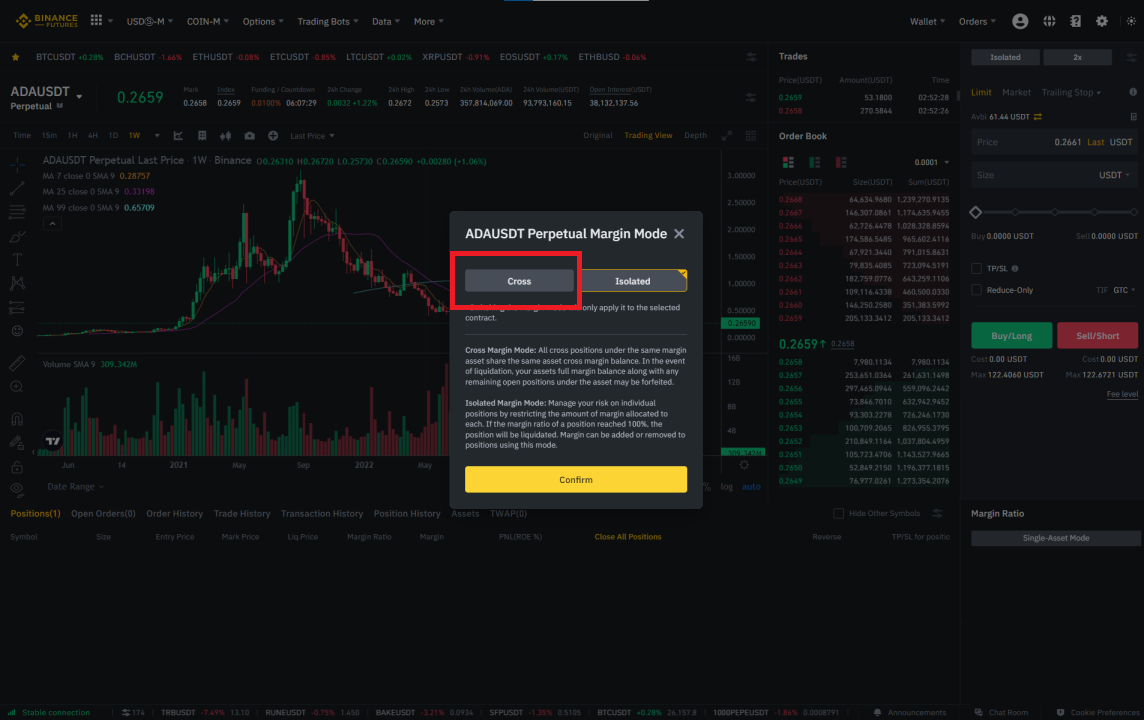Click the order size slider handle

point(975,212)
